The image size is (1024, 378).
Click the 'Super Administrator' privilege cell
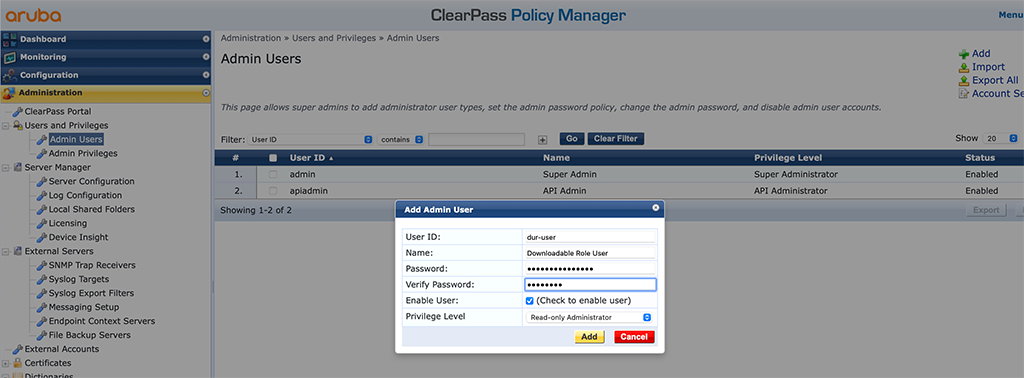[795, 174]
